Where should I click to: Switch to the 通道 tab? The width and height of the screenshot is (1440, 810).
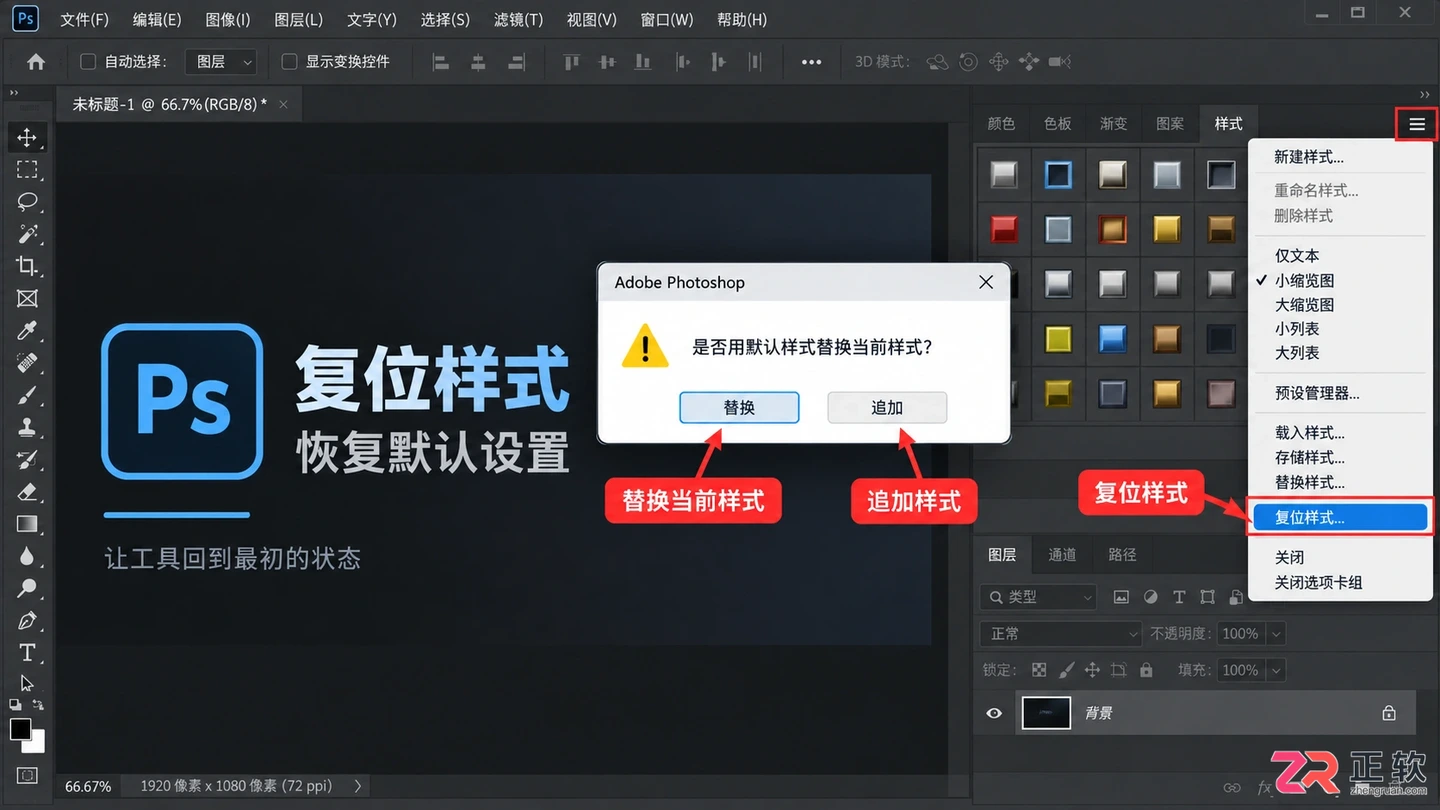click(1062, 555)
